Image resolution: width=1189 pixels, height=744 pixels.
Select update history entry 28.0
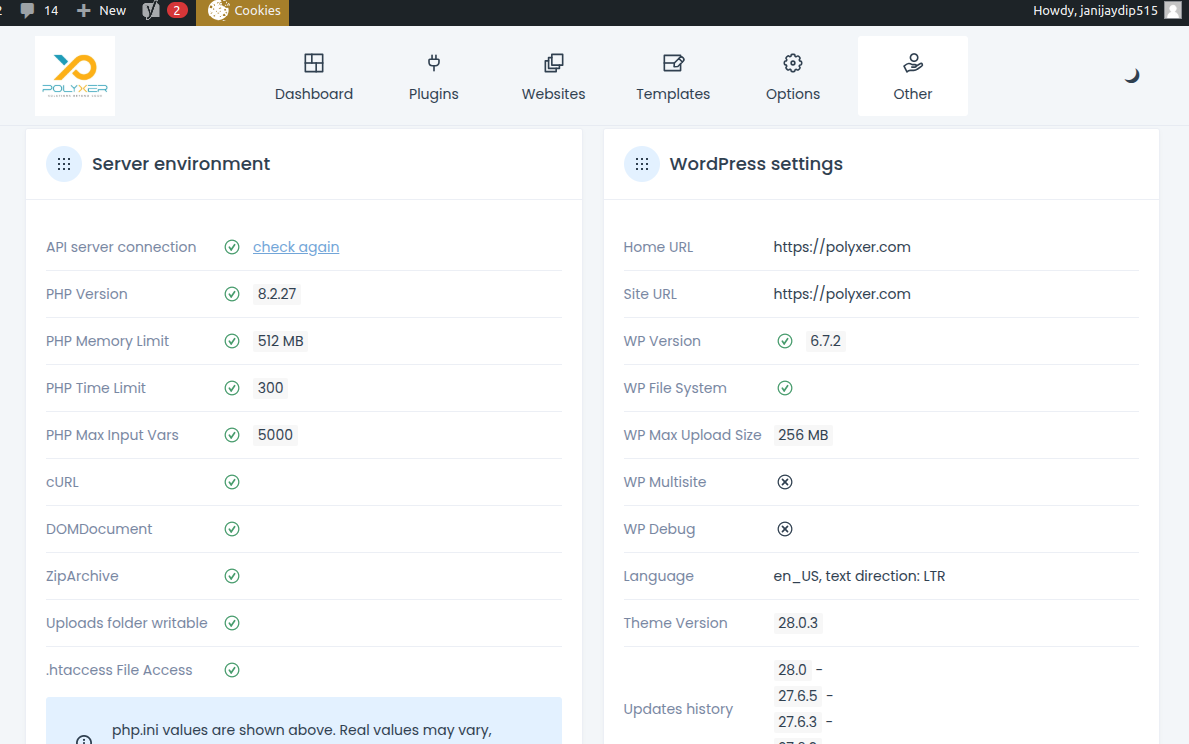(x=792, y=670)
